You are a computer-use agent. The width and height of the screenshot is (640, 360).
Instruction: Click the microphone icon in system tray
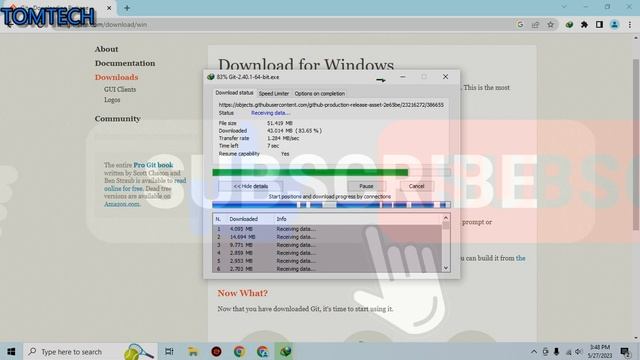point(556,351)
